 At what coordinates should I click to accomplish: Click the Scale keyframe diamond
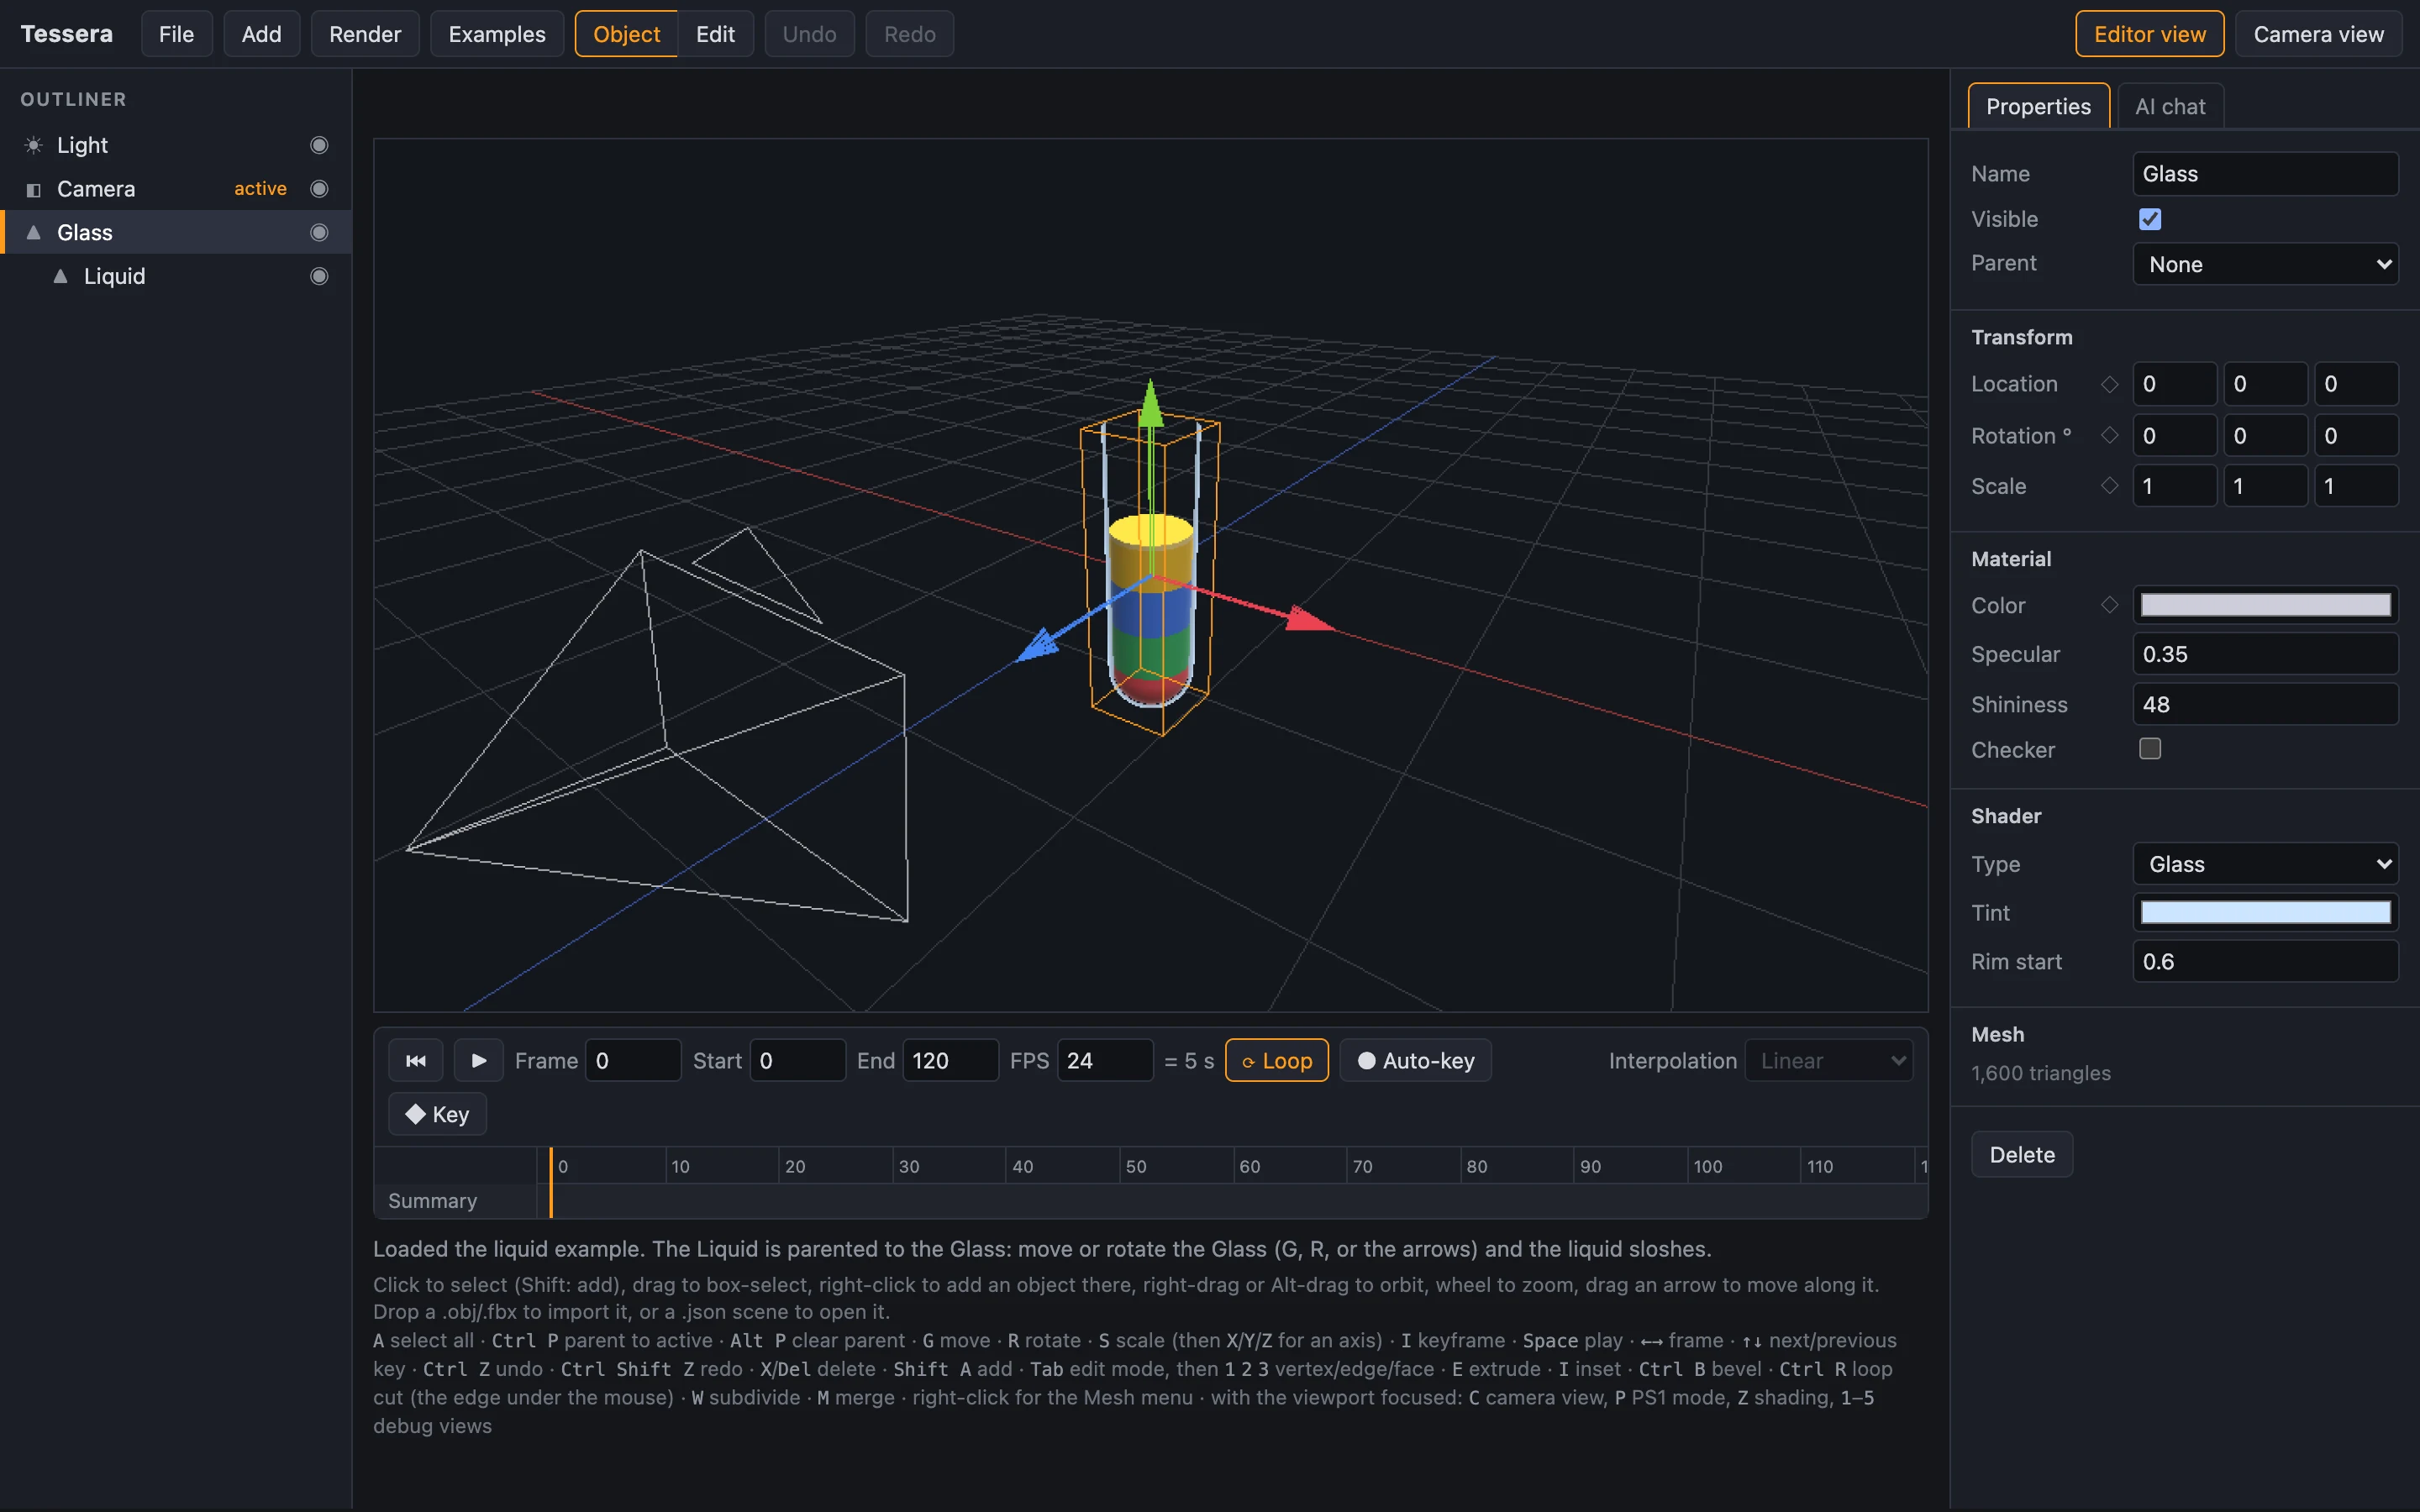click(x=2109, y=485)
